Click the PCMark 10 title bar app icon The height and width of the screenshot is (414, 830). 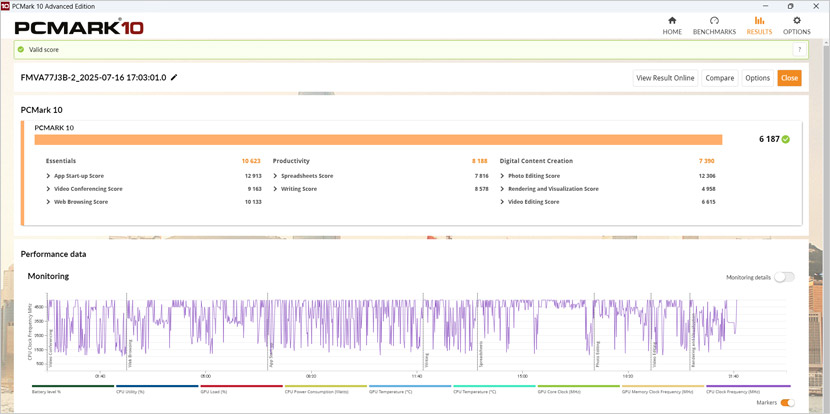(x=5, y=6)
